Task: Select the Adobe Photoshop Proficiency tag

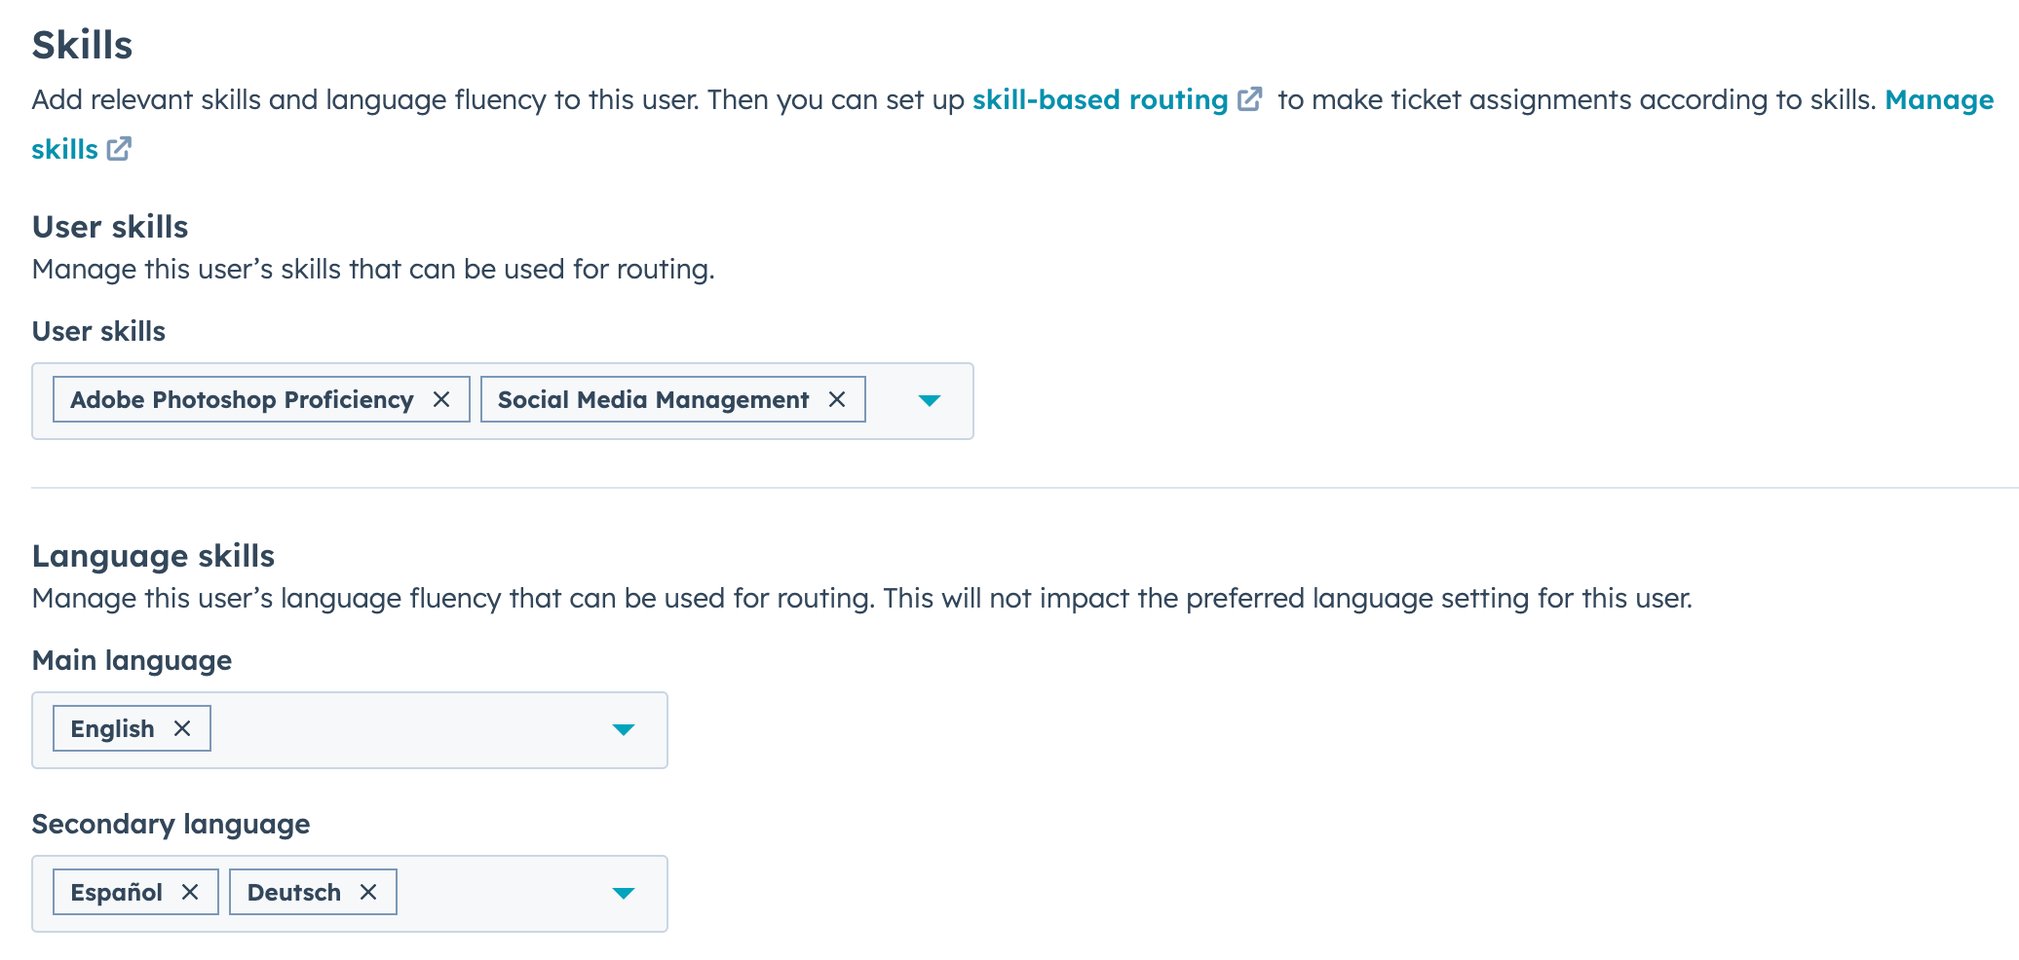Action: tap(240, 400)
